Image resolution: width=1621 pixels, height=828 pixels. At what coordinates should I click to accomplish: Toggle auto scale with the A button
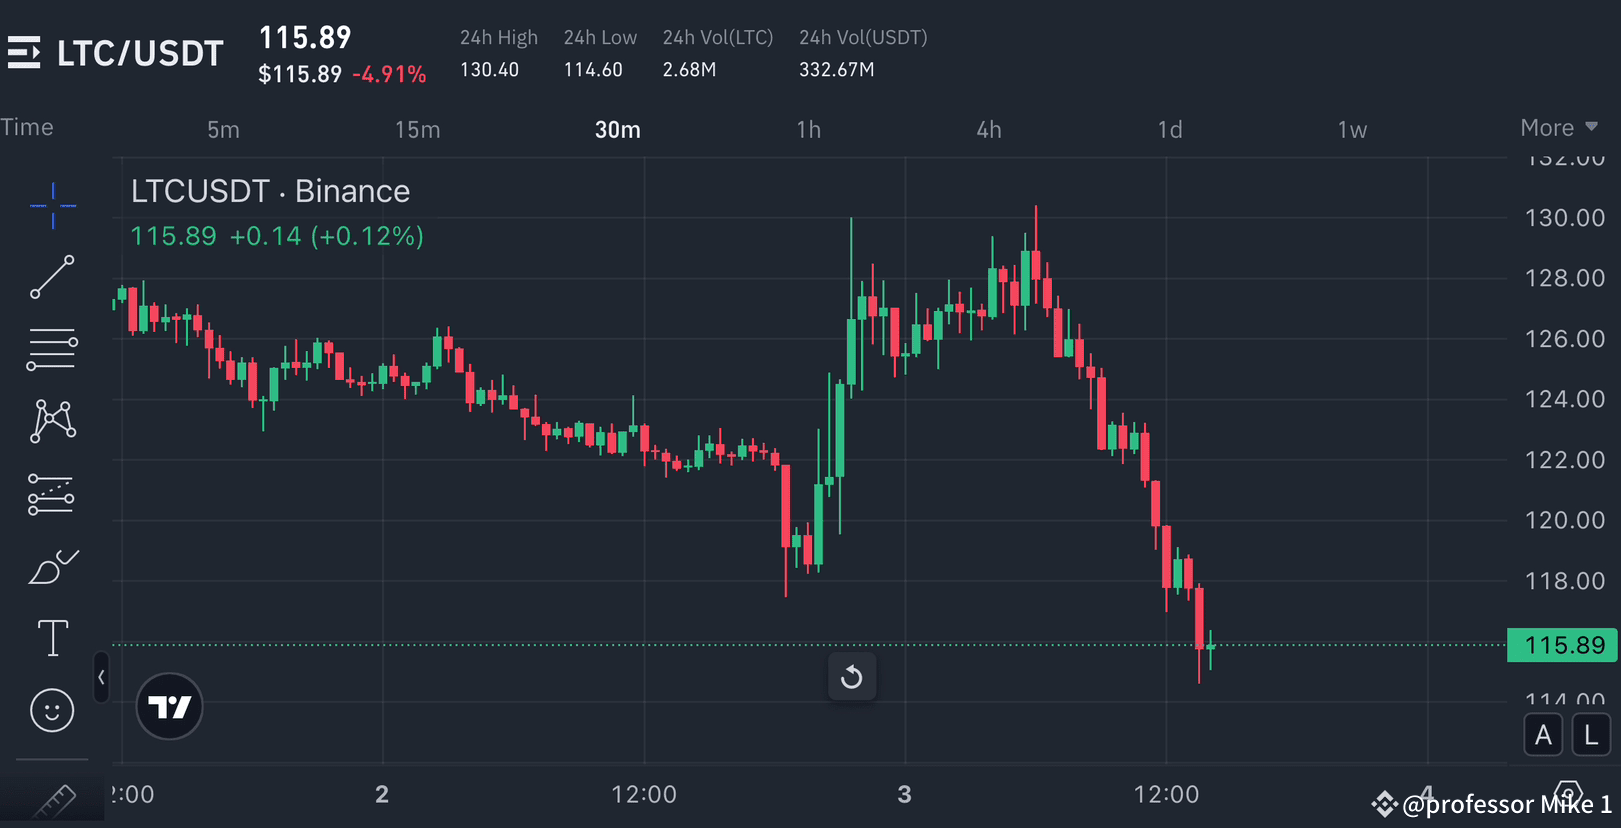click(1543, 734)
